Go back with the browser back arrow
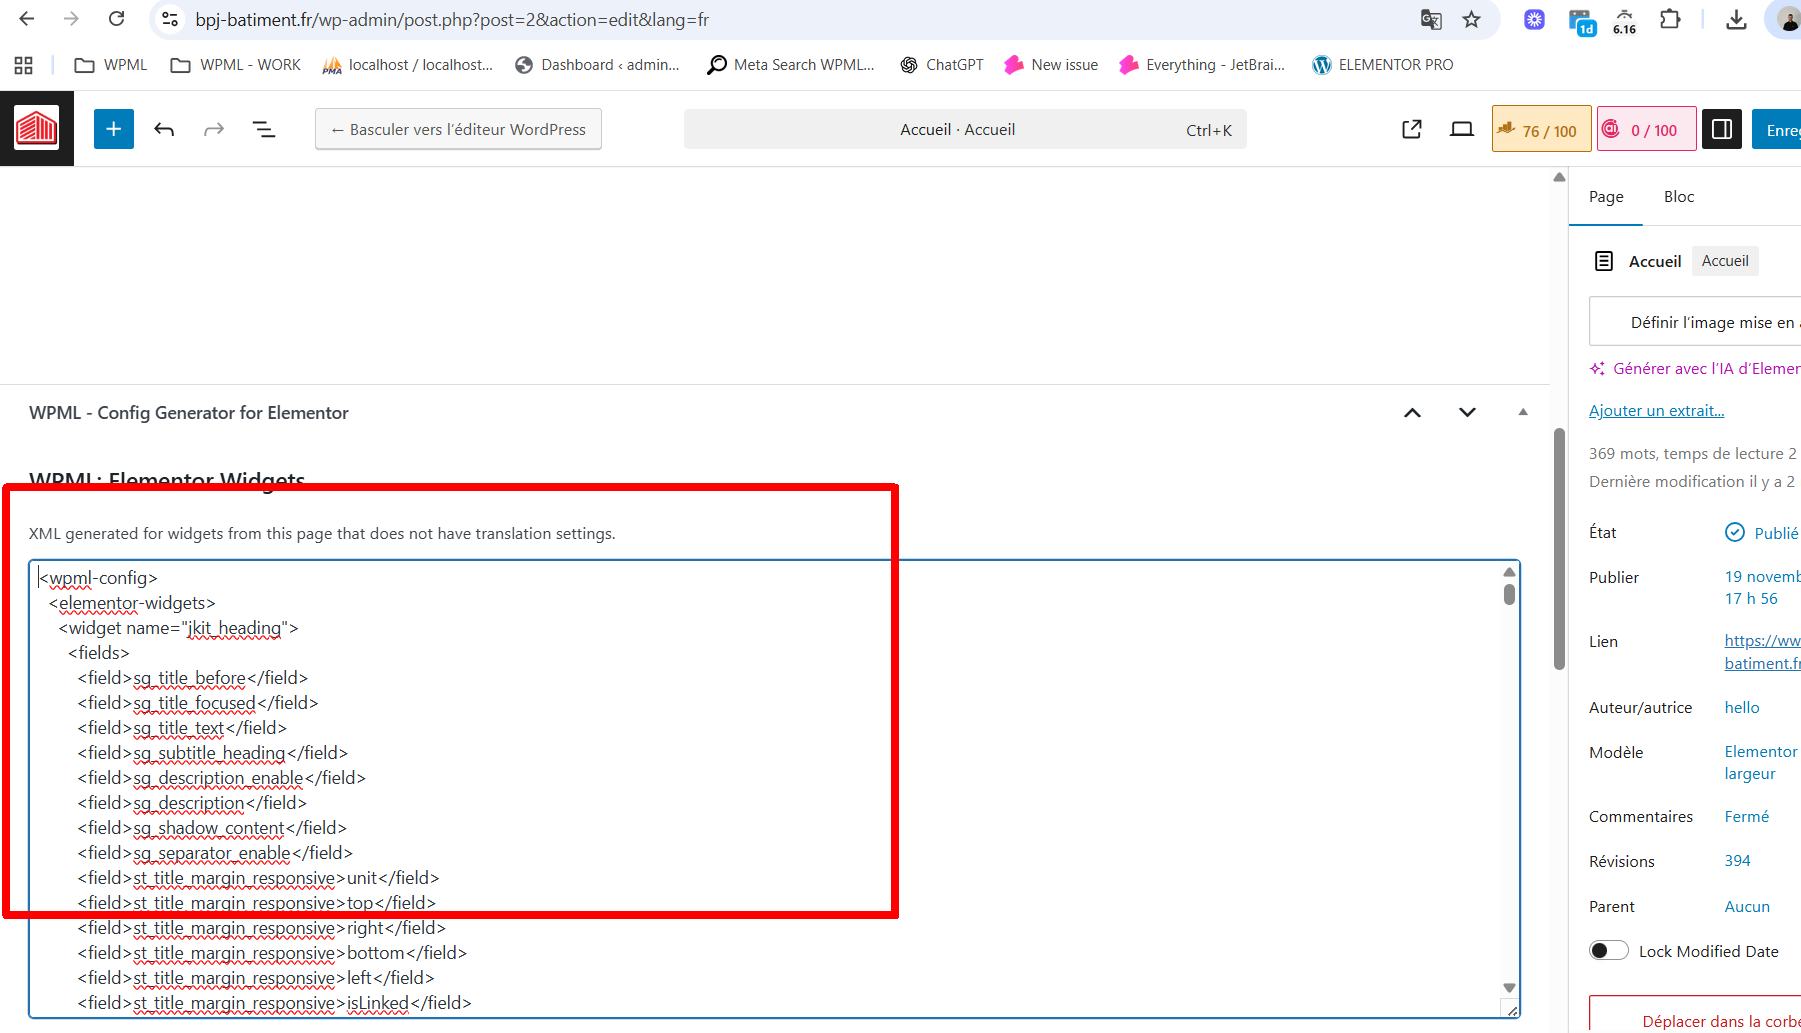 tap(27, 19)
